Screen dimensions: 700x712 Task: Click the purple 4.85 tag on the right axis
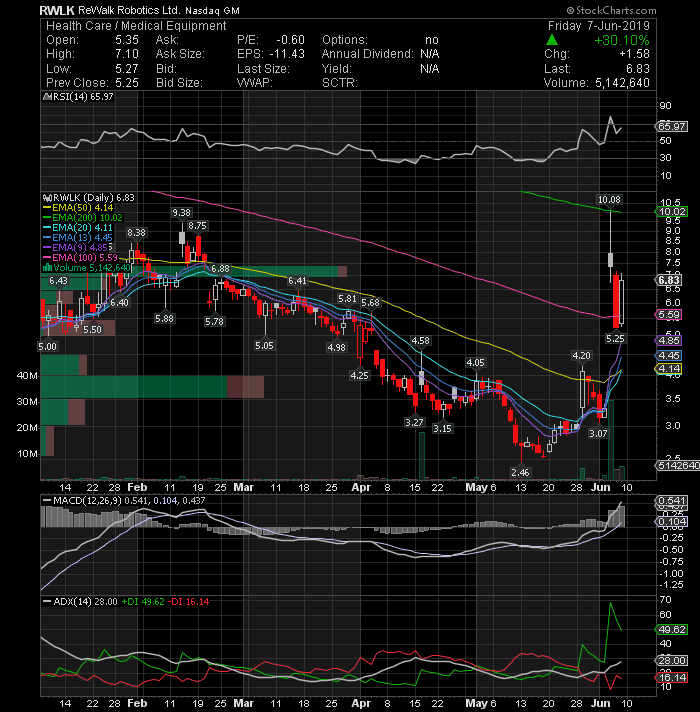pyautogui.click(x=669, y=340)
